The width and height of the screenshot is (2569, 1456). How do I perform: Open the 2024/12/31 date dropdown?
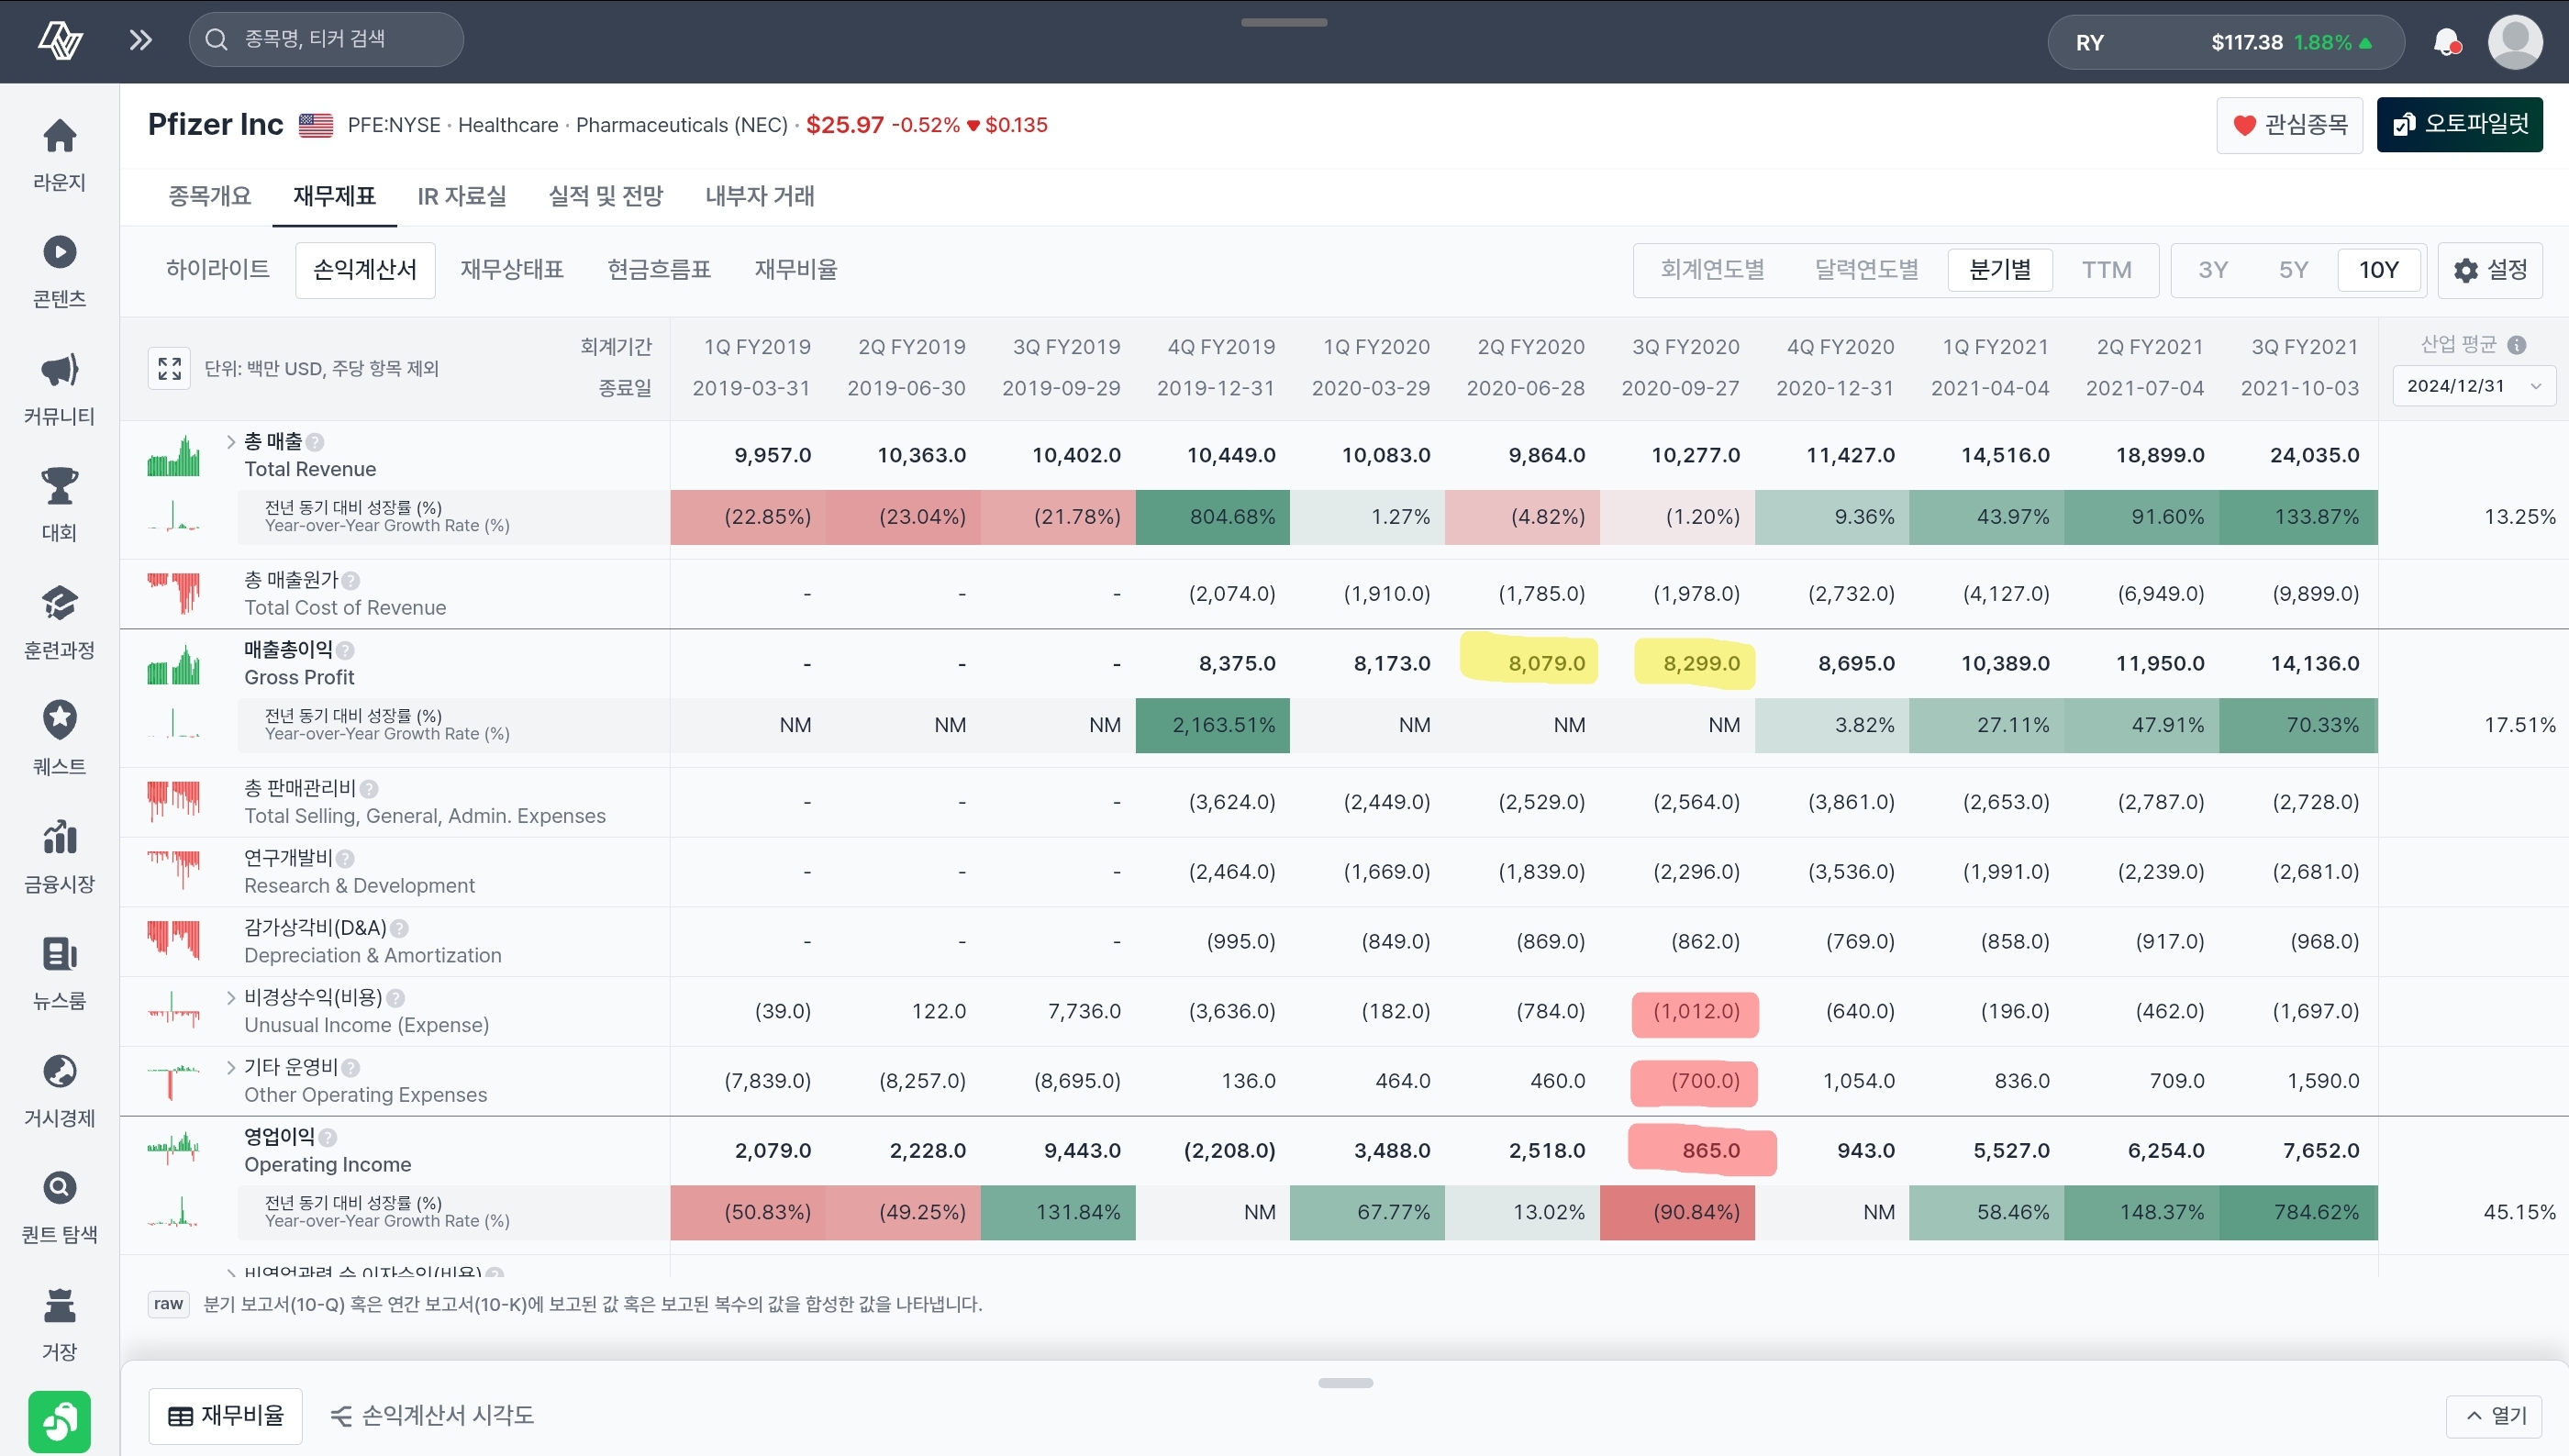coord(2473,386)
